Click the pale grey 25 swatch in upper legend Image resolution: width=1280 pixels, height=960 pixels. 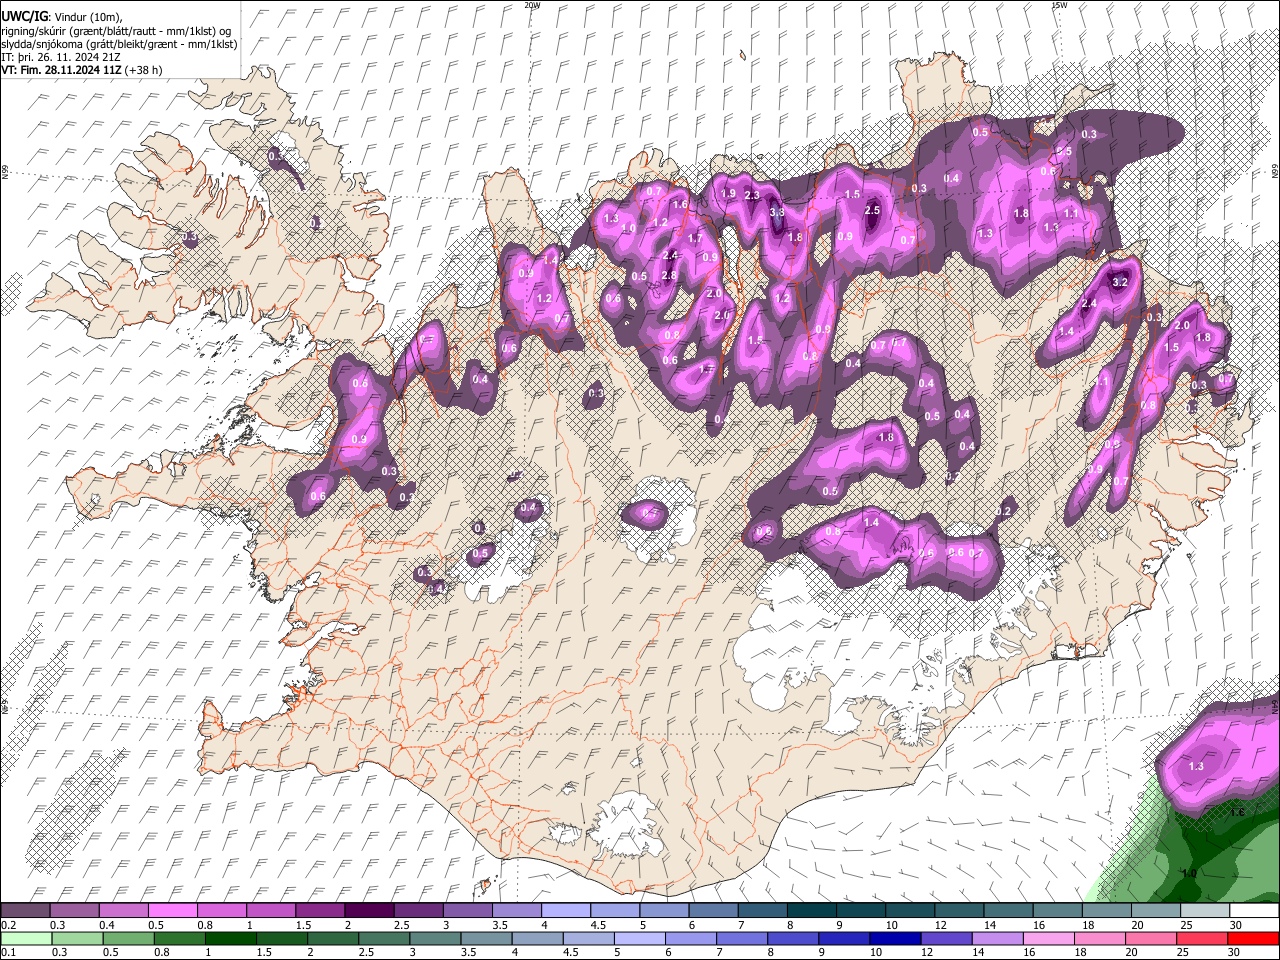coord(1206,911)
